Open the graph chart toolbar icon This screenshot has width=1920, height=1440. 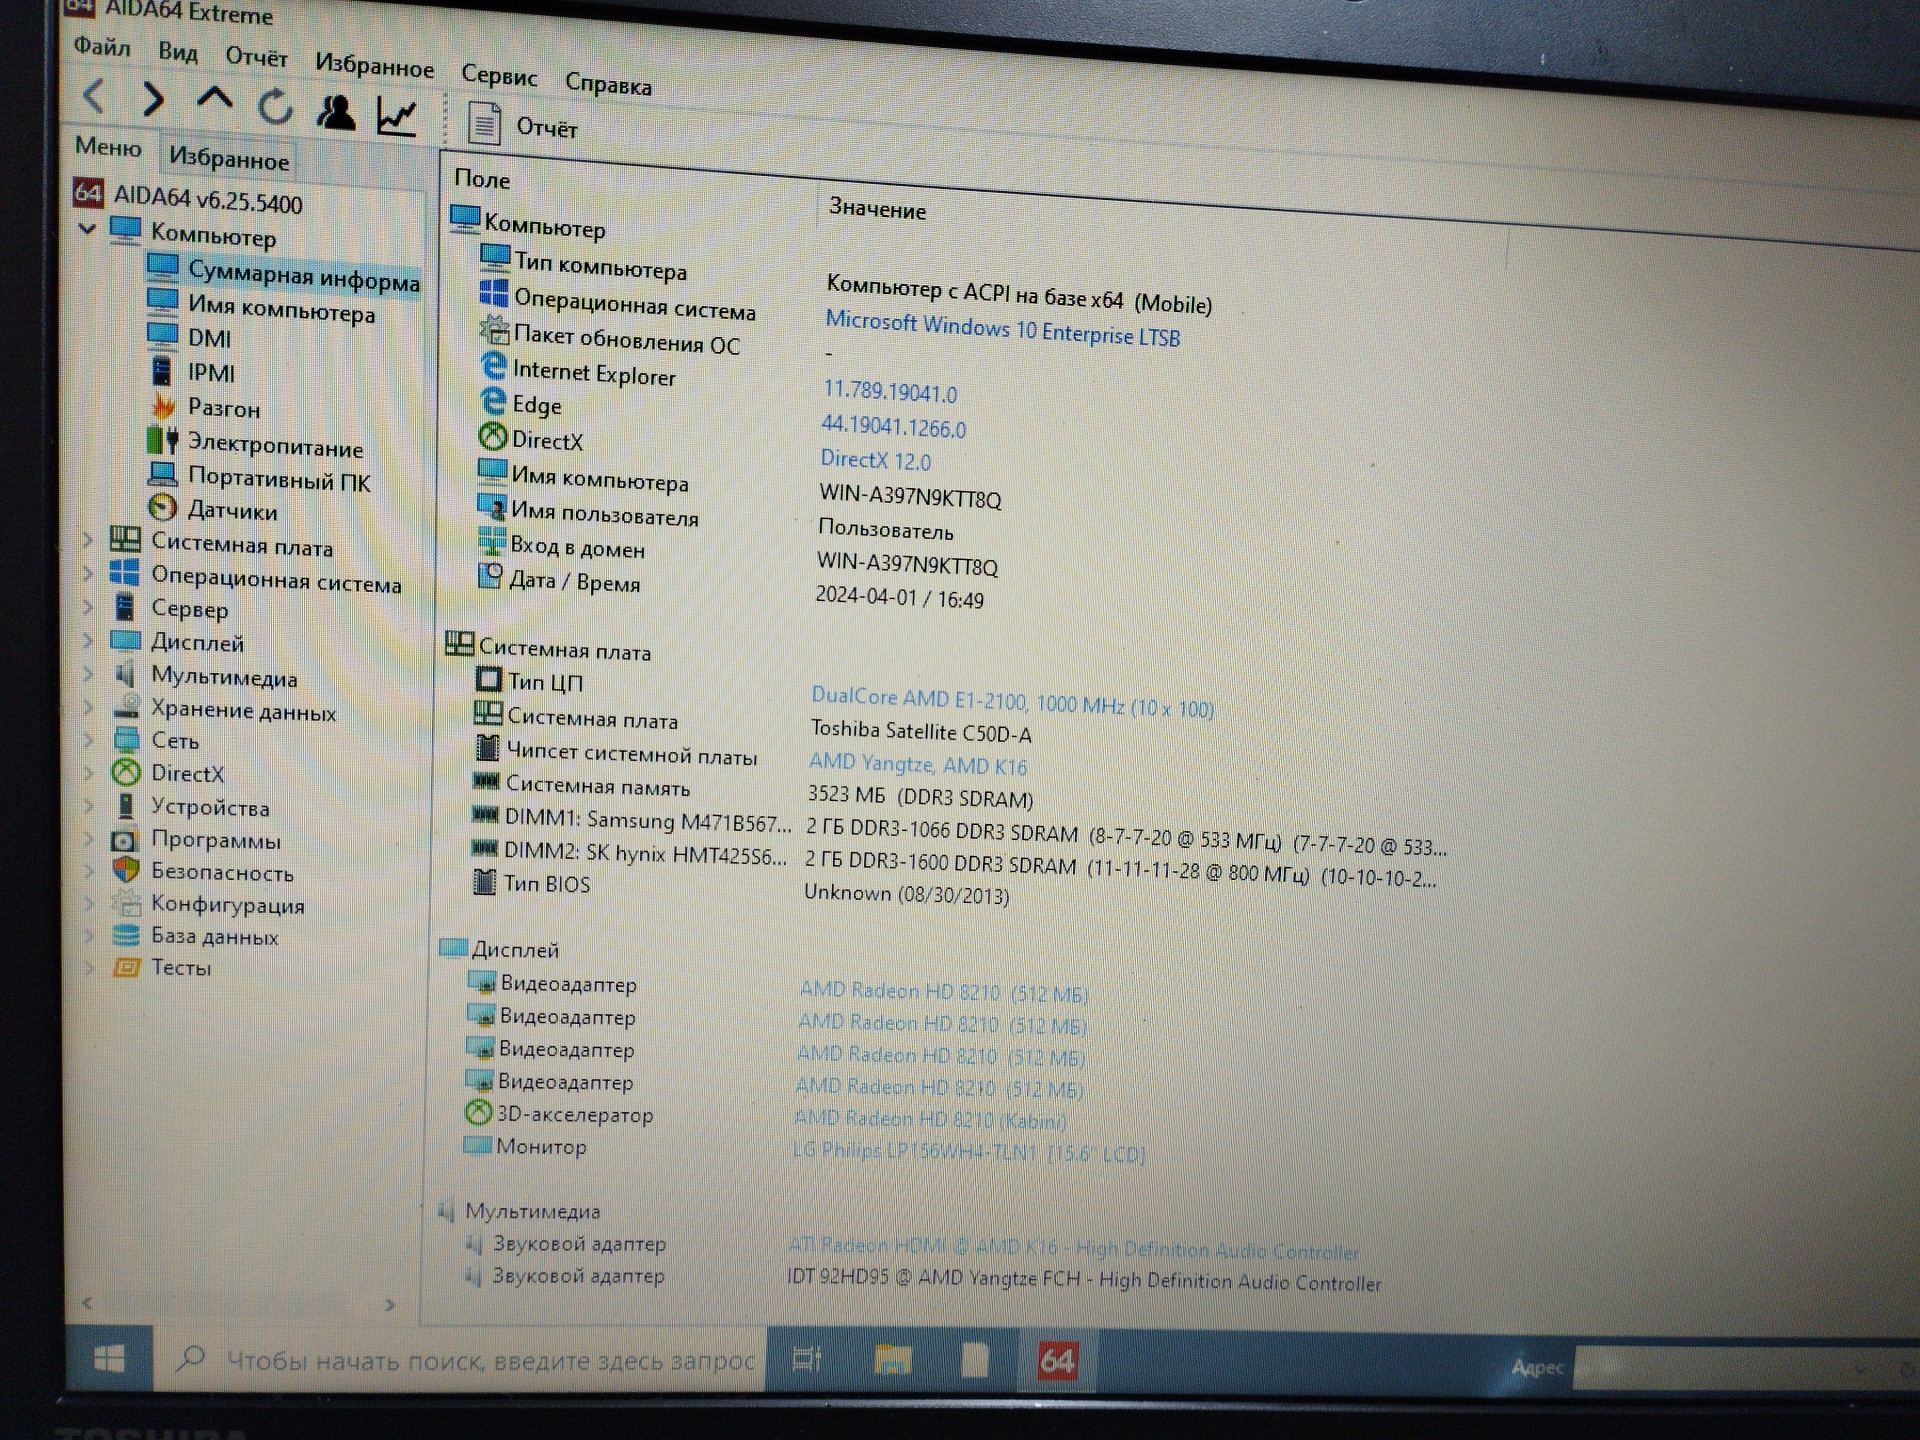397,116
